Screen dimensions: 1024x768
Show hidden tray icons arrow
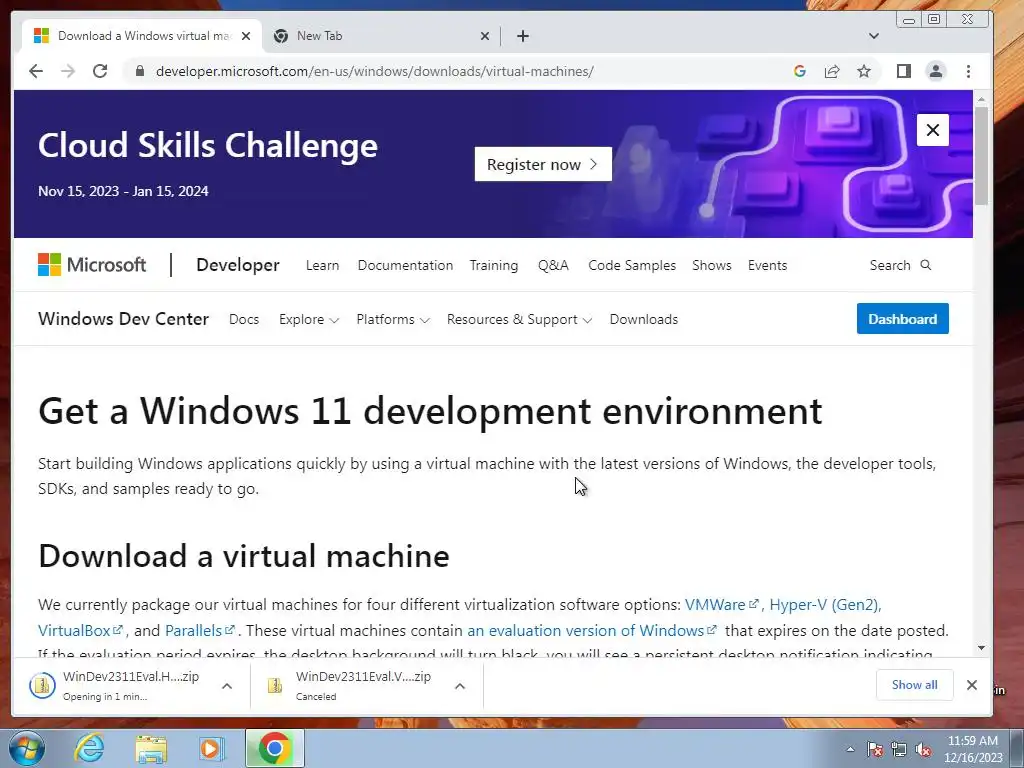[850, 750]
